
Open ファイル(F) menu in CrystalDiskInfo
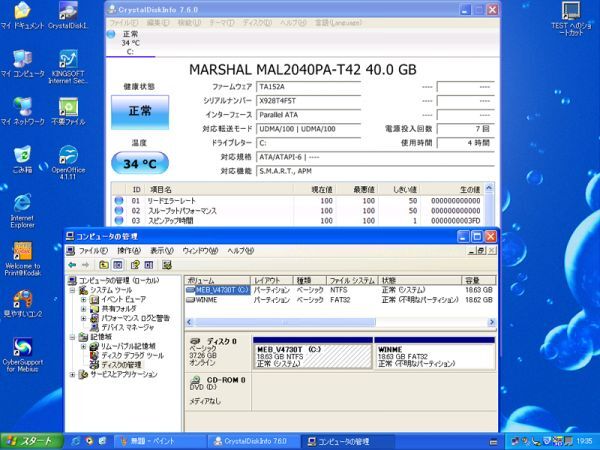[124, 23]
